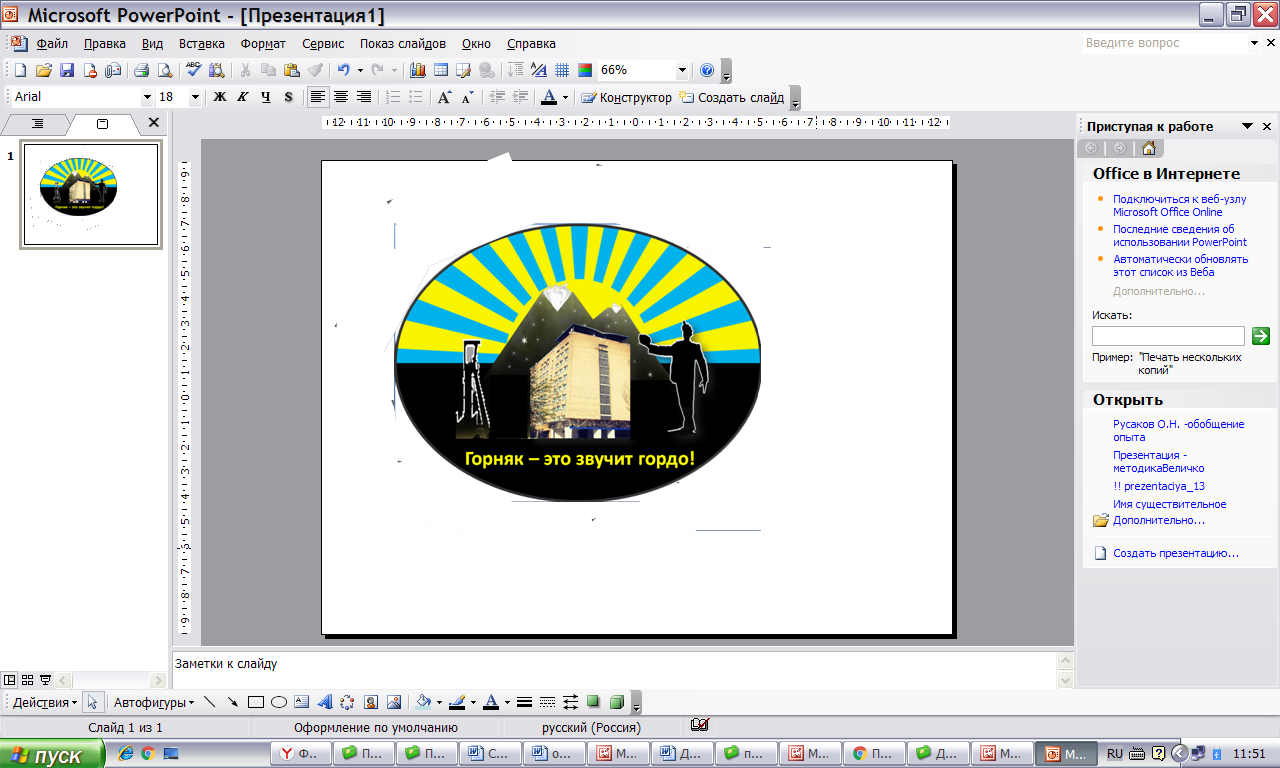Toggle Italic formatting (К)
The width and height of the screenshot is (1280, 768).
point(243,97)
